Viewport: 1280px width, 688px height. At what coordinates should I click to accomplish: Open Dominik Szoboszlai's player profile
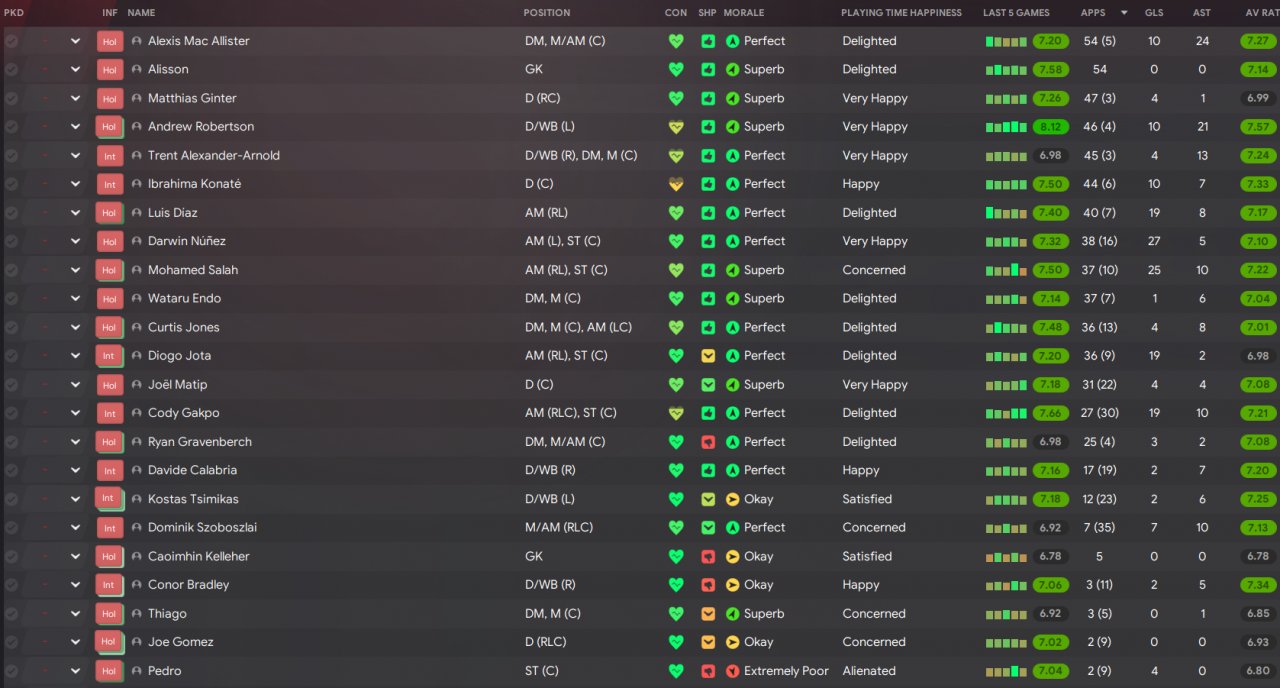pos(202,528)
